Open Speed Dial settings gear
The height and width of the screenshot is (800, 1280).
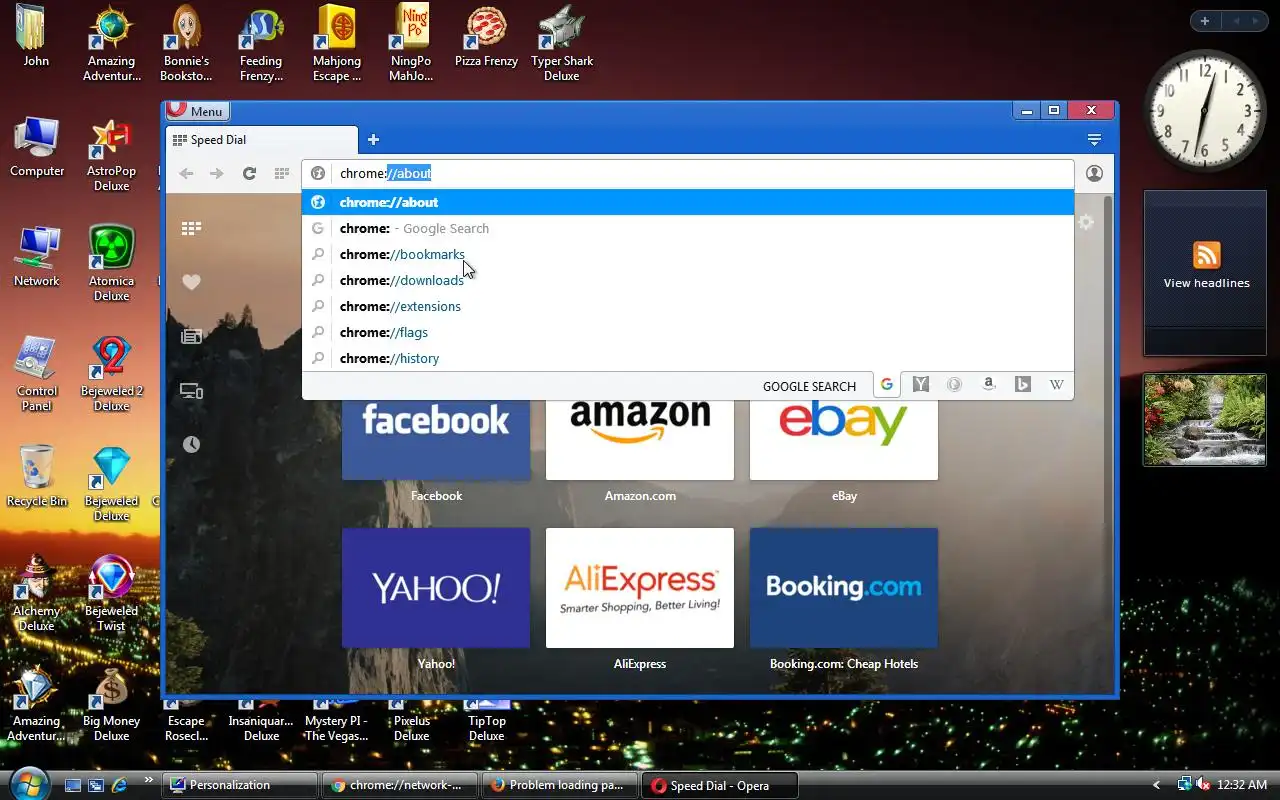coord(1086,222)
